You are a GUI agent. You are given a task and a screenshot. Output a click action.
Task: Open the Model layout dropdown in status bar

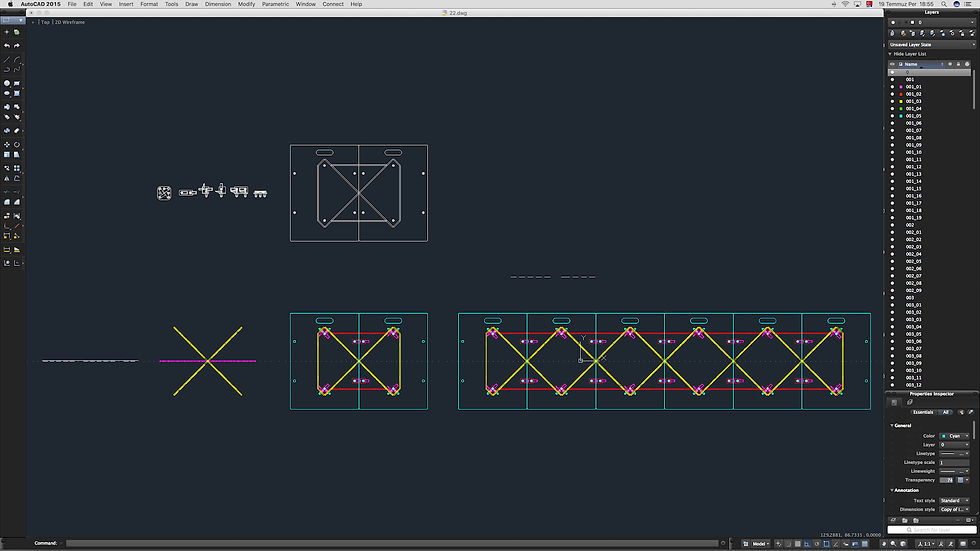tap(760, 544)
